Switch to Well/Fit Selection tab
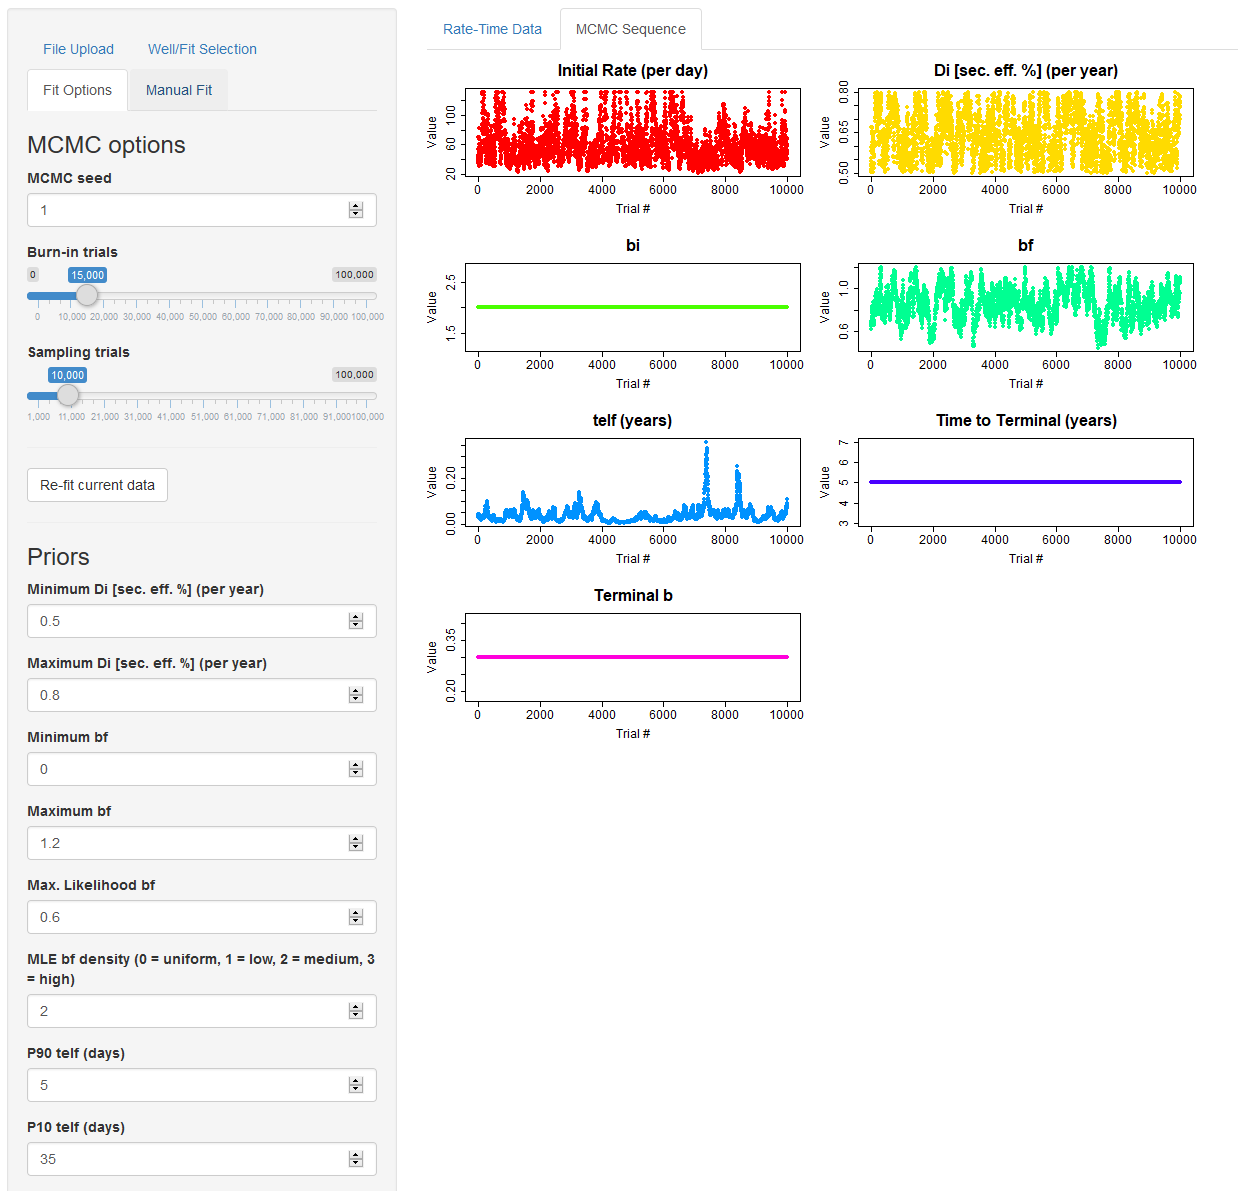The image size is (1247, 1191). [202, 49]
